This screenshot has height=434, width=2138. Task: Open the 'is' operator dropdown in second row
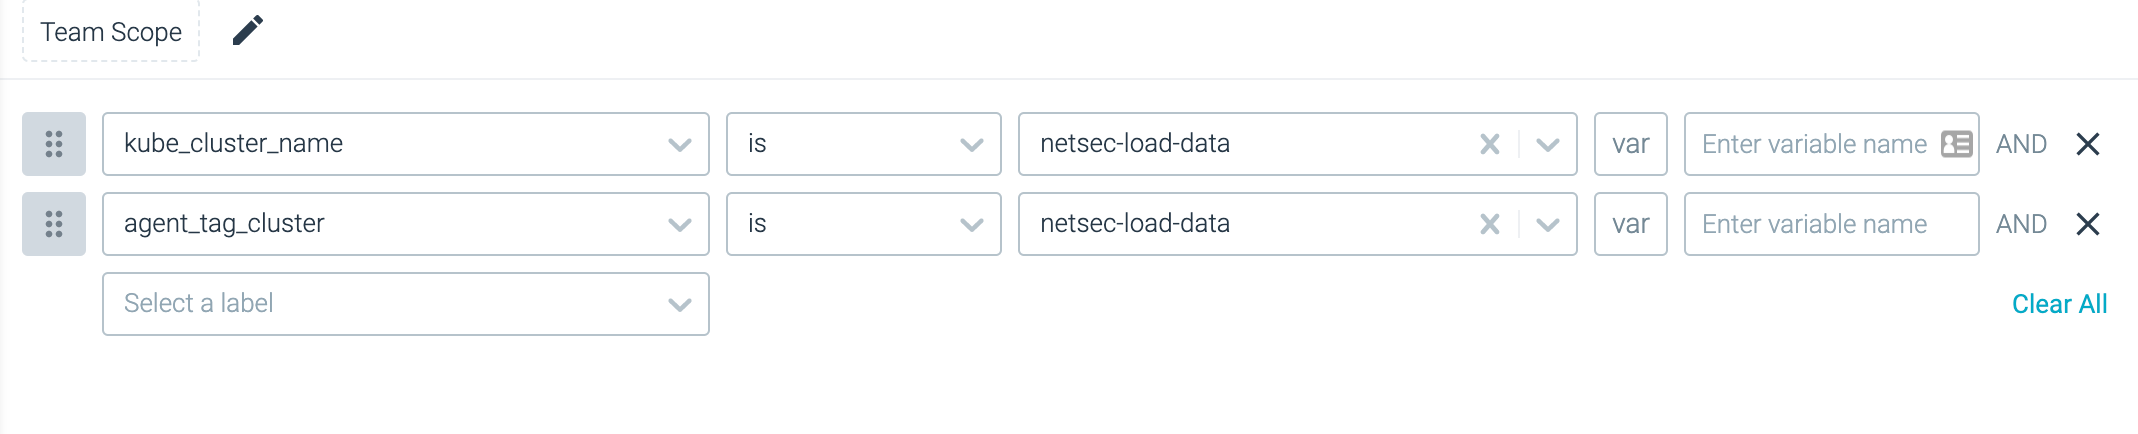pos(864,224)
